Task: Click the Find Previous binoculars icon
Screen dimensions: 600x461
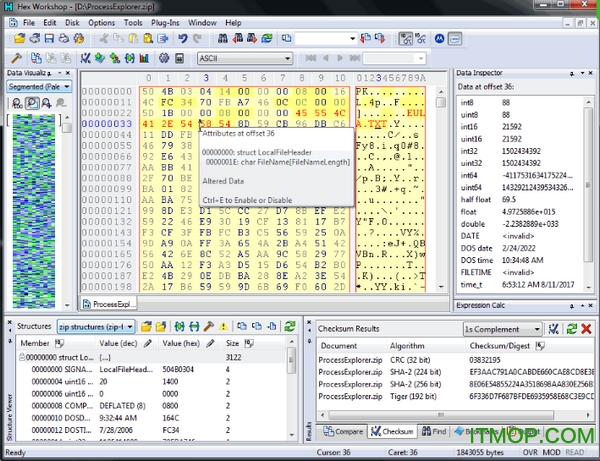Action: (x=238, y=38)
